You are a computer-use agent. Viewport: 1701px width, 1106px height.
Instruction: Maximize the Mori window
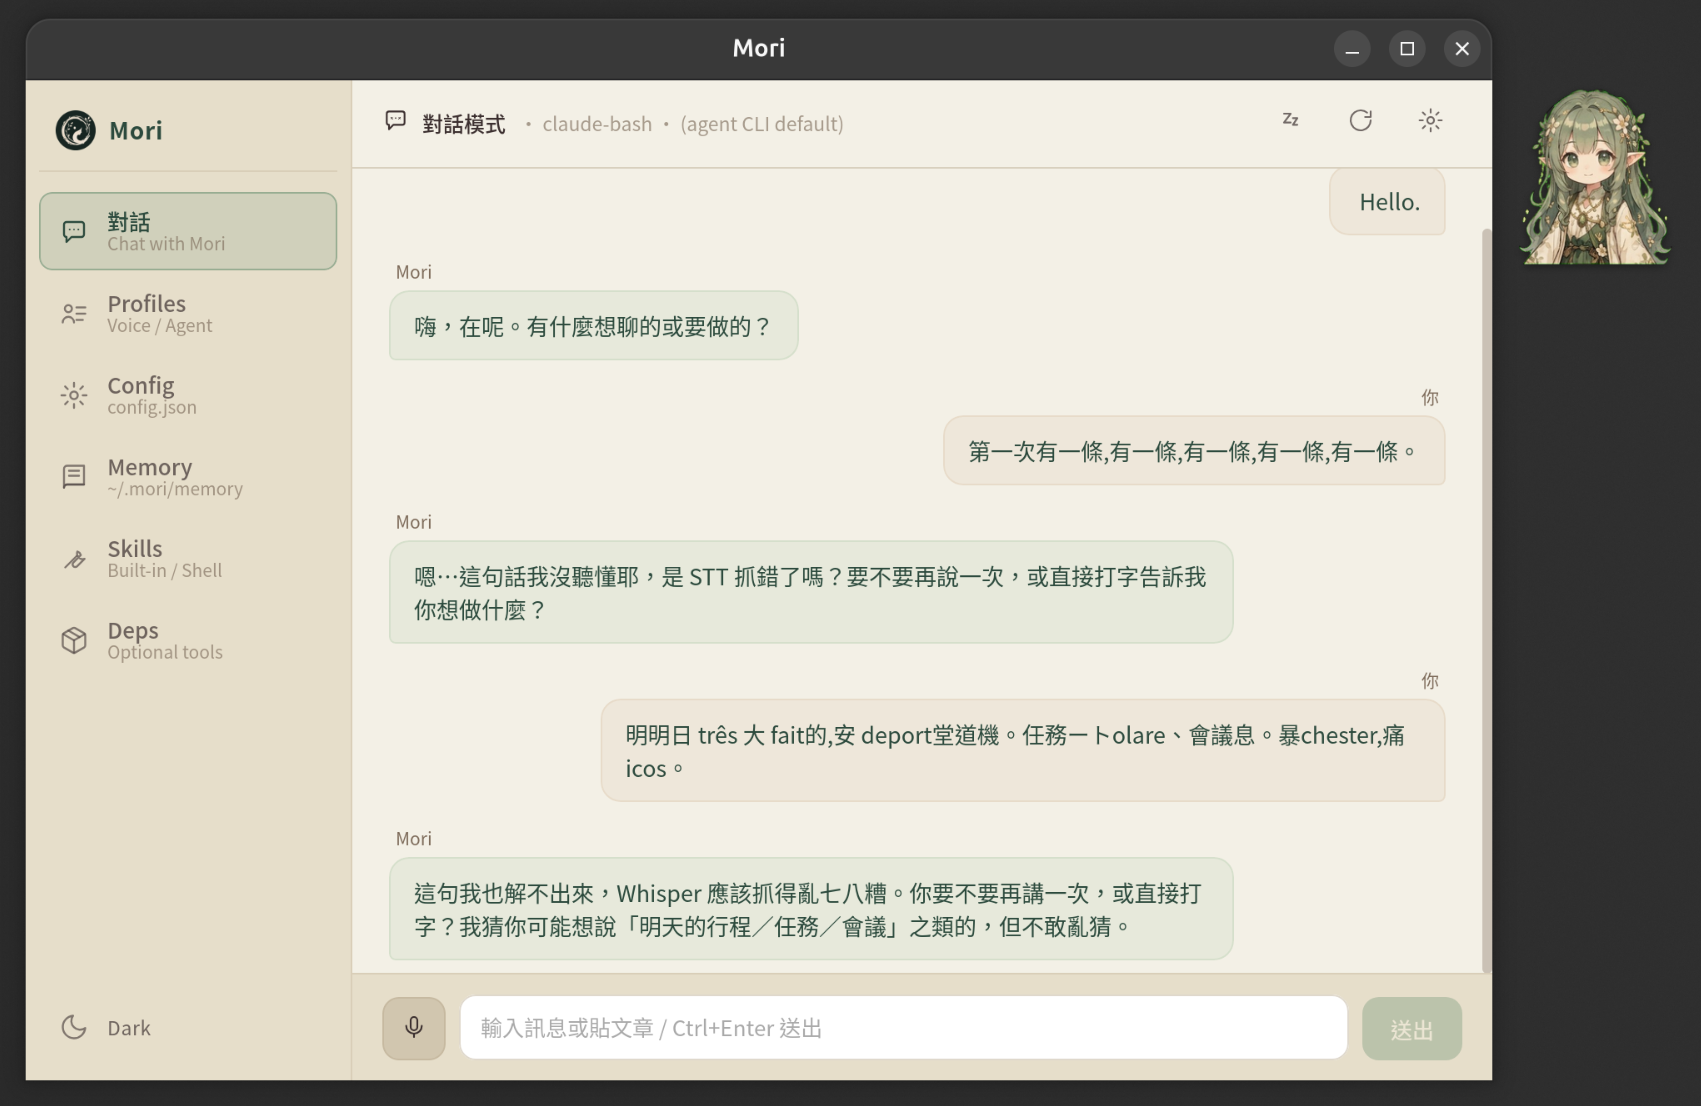(x=1407, y=48)
